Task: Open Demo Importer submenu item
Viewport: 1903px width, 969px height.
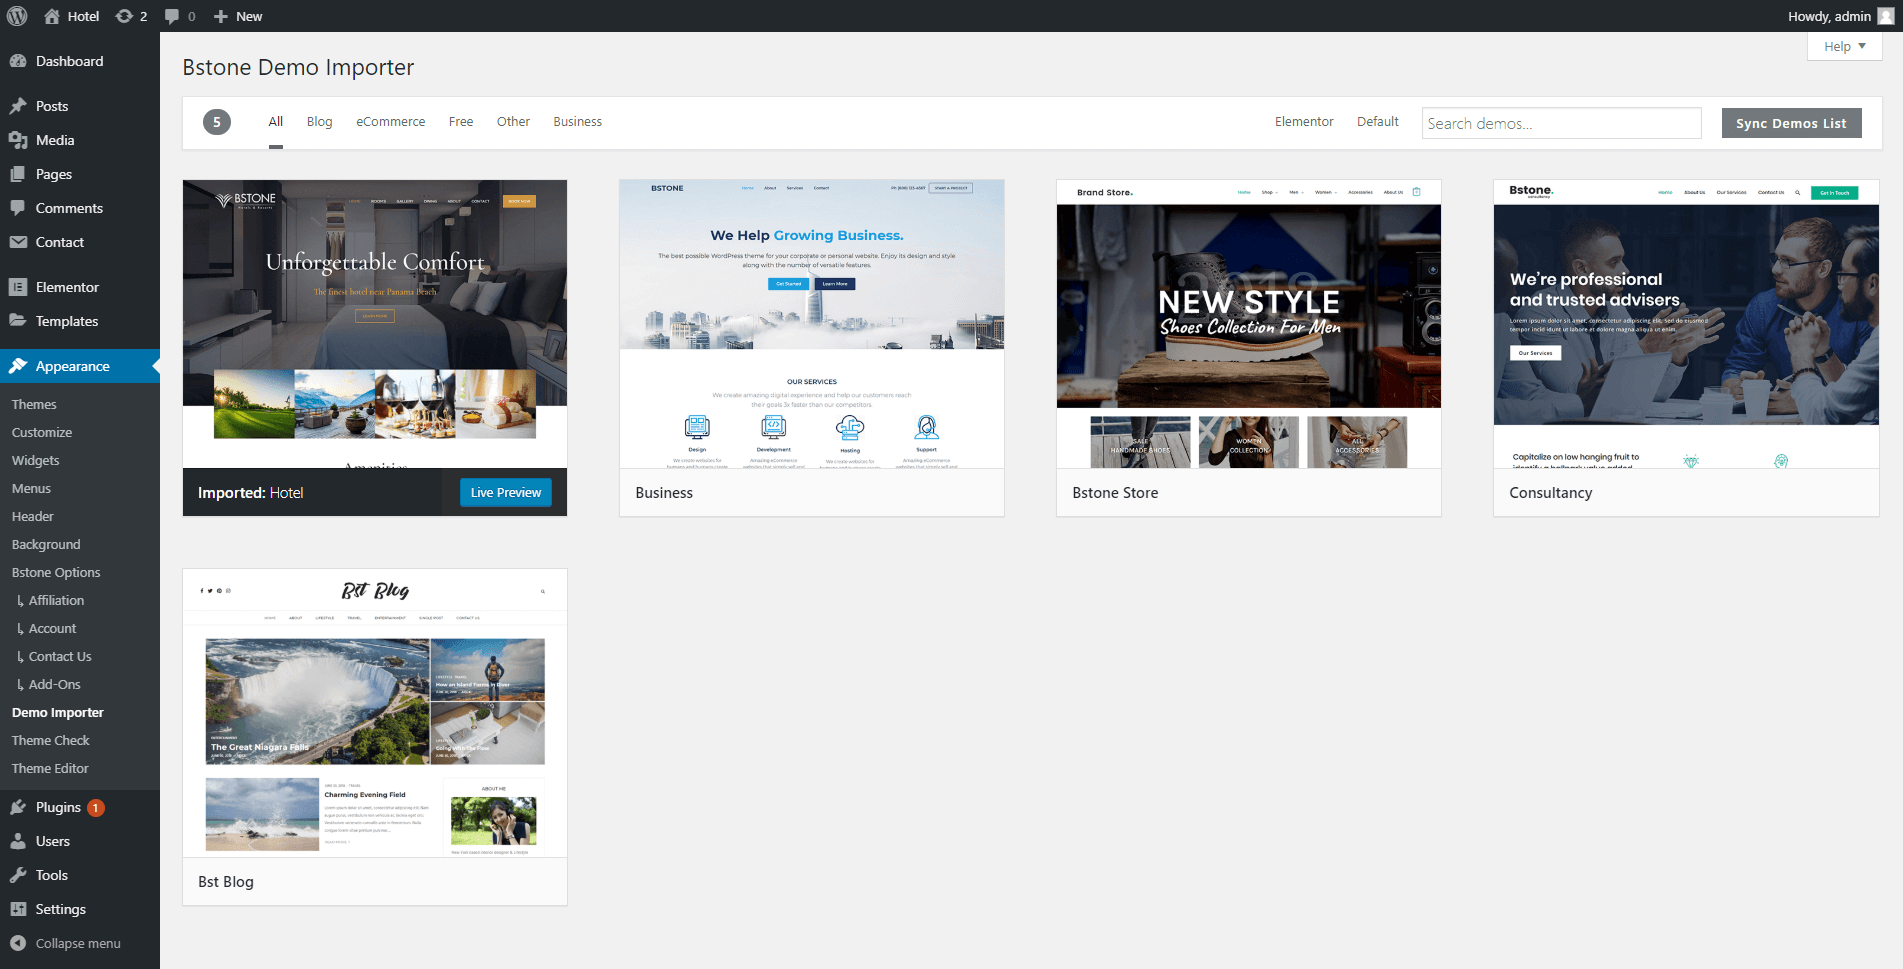Action: coord(58,712)
